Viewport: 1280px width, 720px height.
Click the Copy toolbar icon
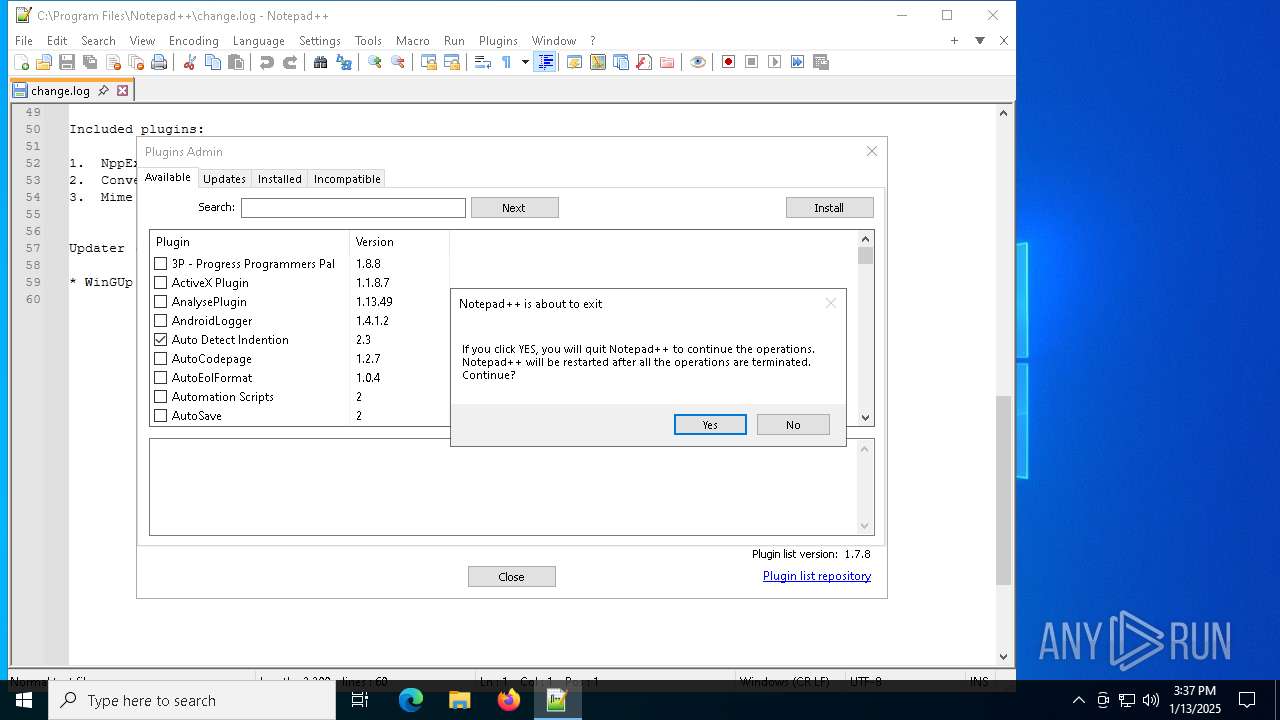pos(213,62)
